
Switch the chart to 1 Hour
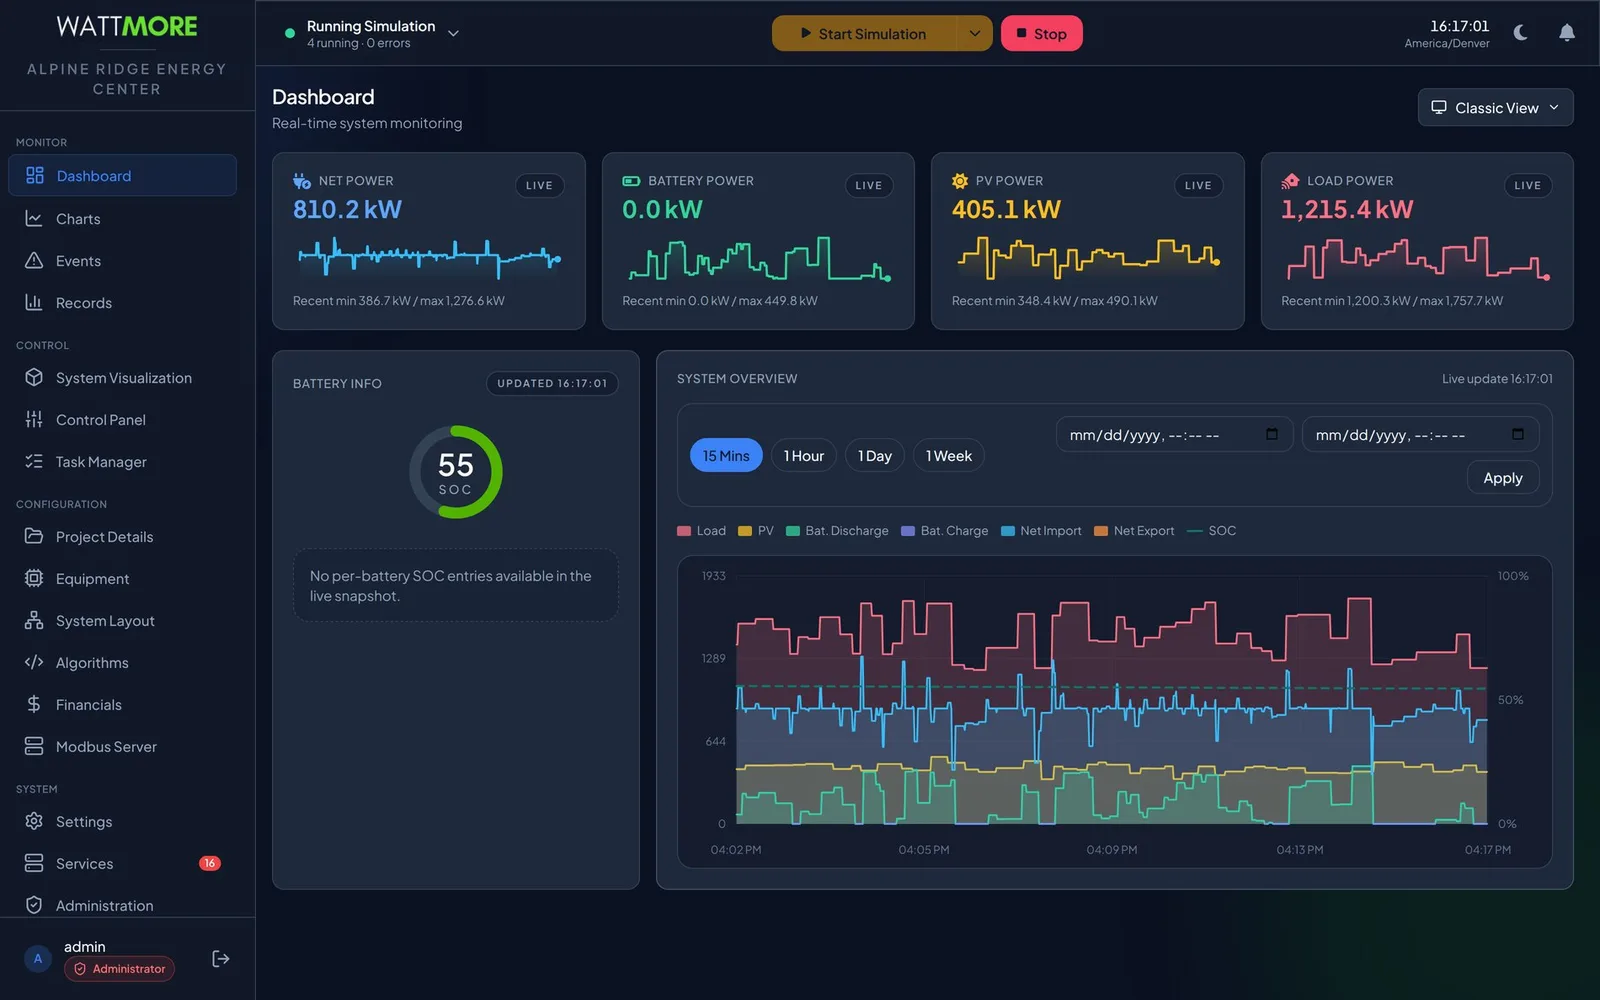(804, 455)
